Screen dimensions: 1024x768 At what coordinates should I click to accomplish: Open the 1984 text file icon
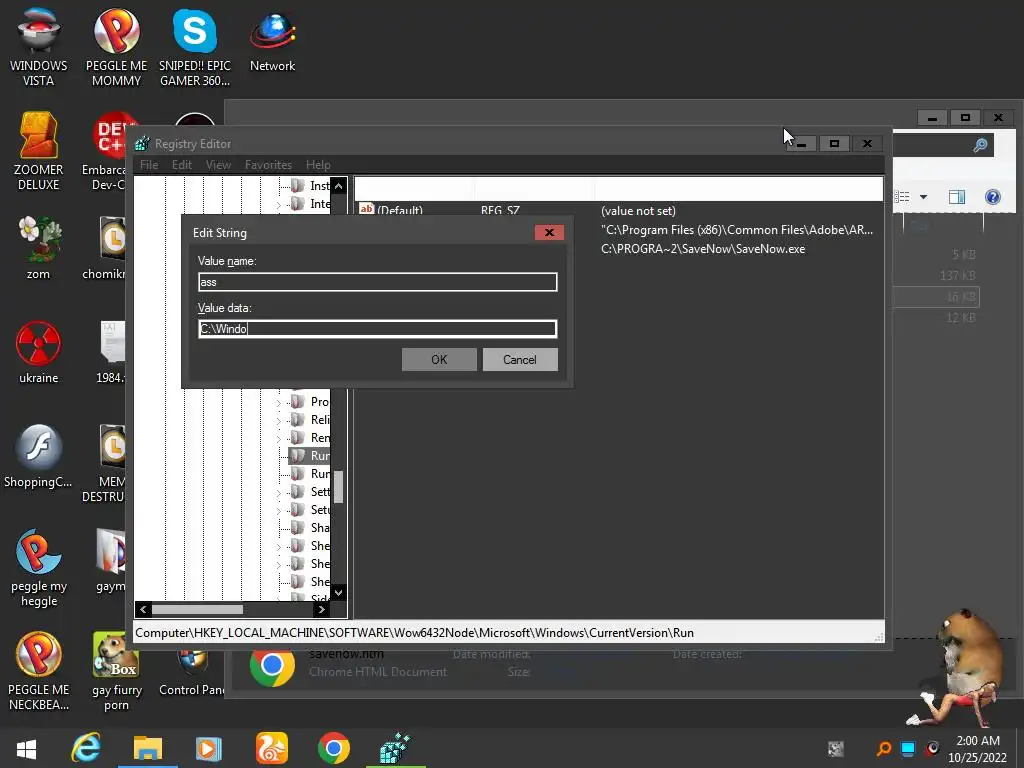point(111,353)
